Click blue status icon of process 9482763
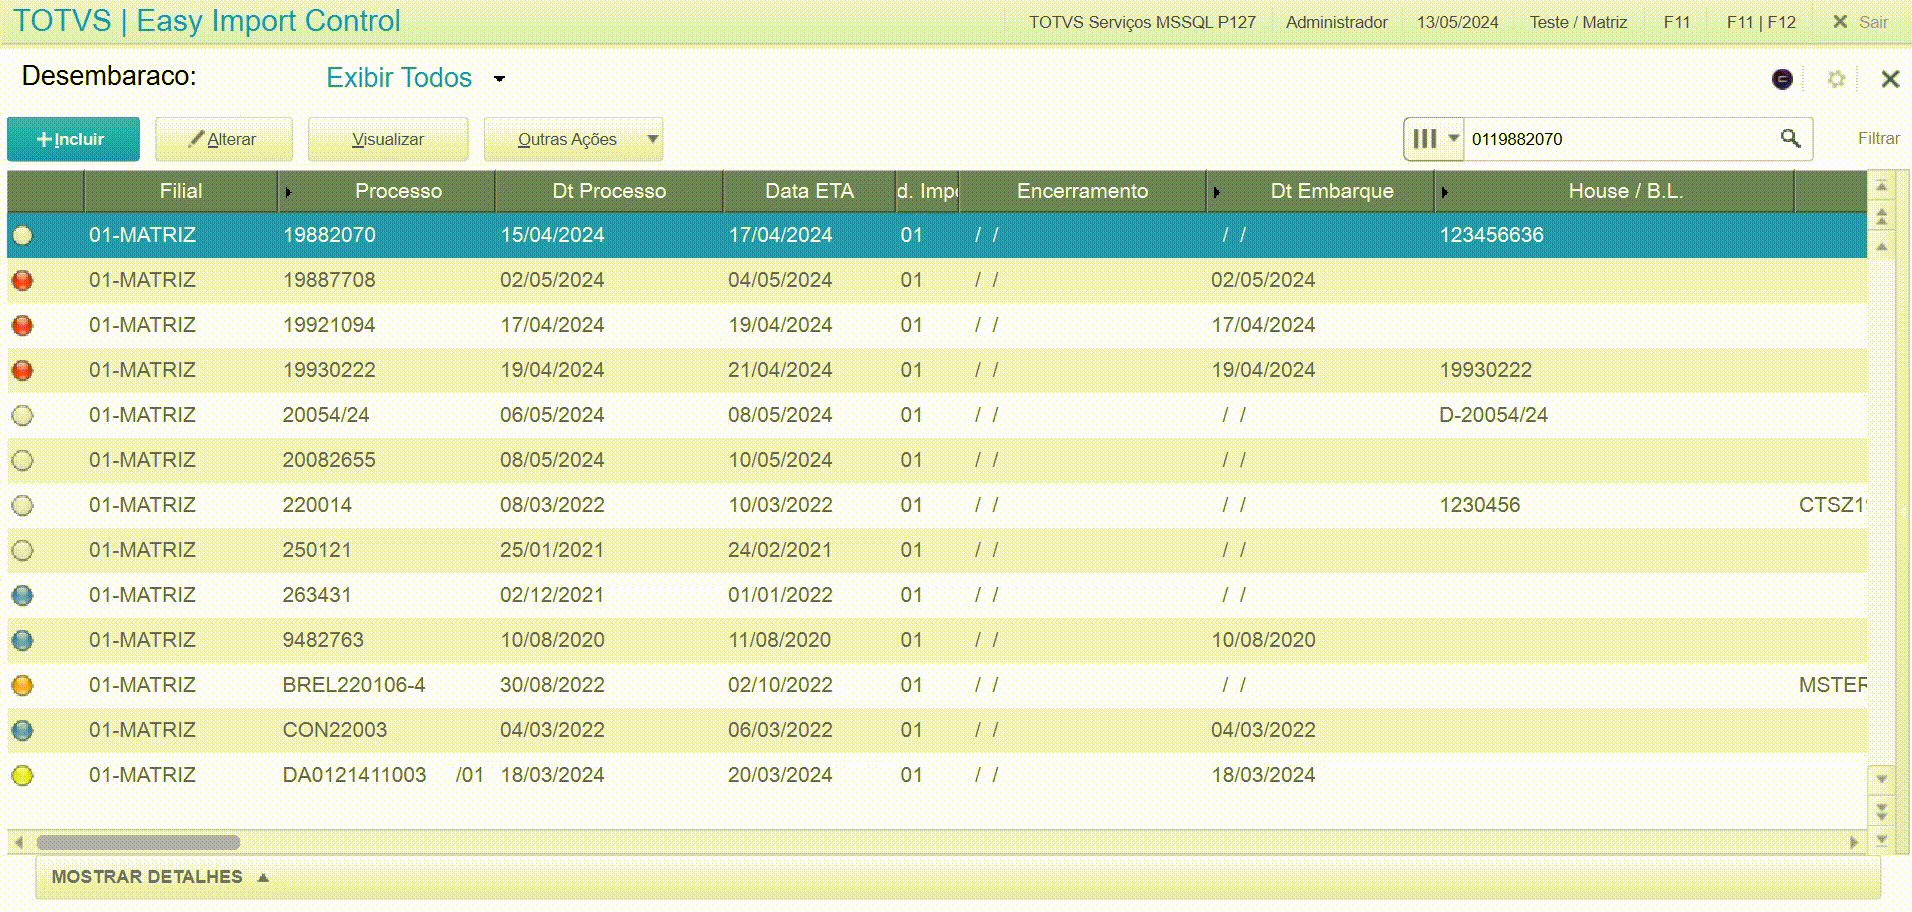This screenshot has height=912, width=1912. tap(22, 640)
